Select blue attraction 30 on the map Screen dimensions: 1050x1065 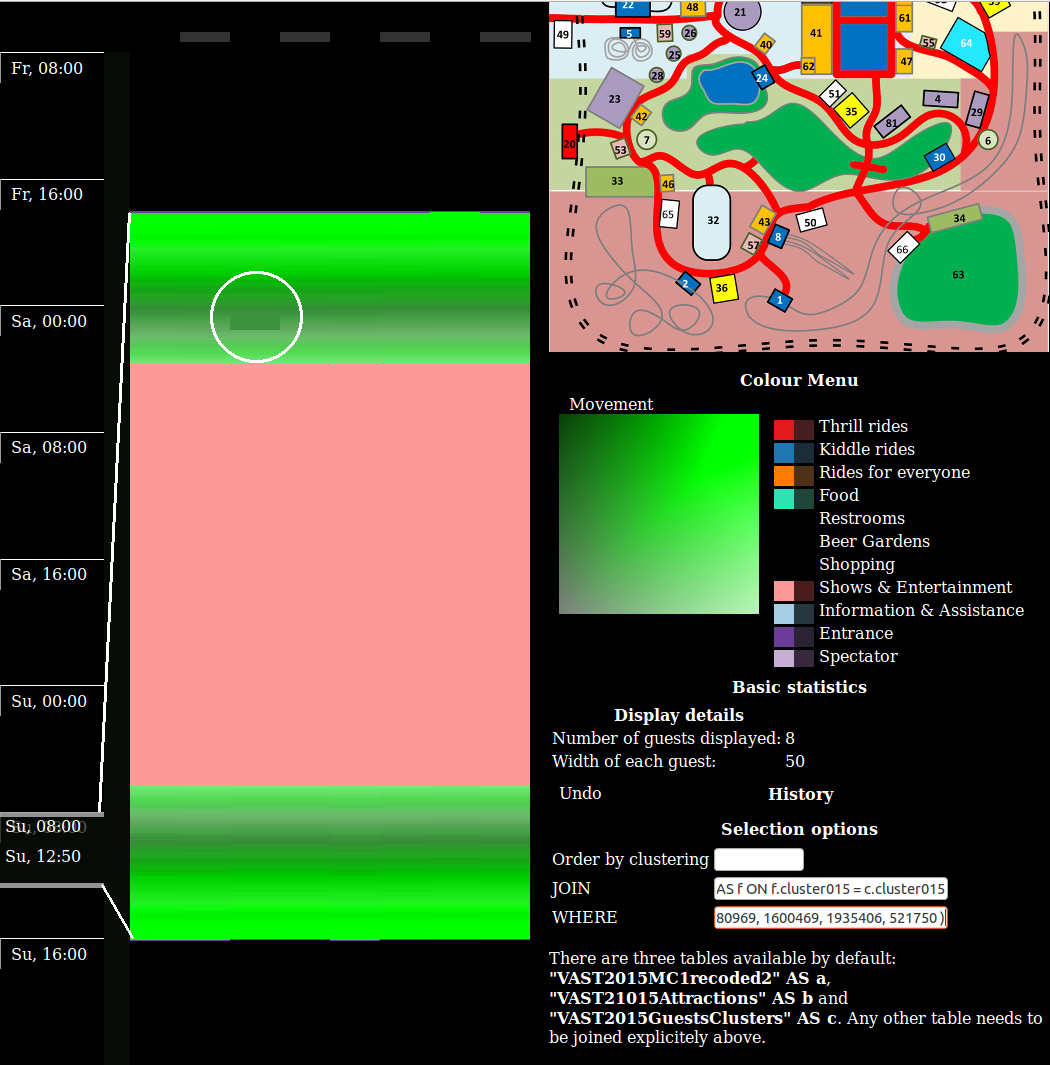938,157
